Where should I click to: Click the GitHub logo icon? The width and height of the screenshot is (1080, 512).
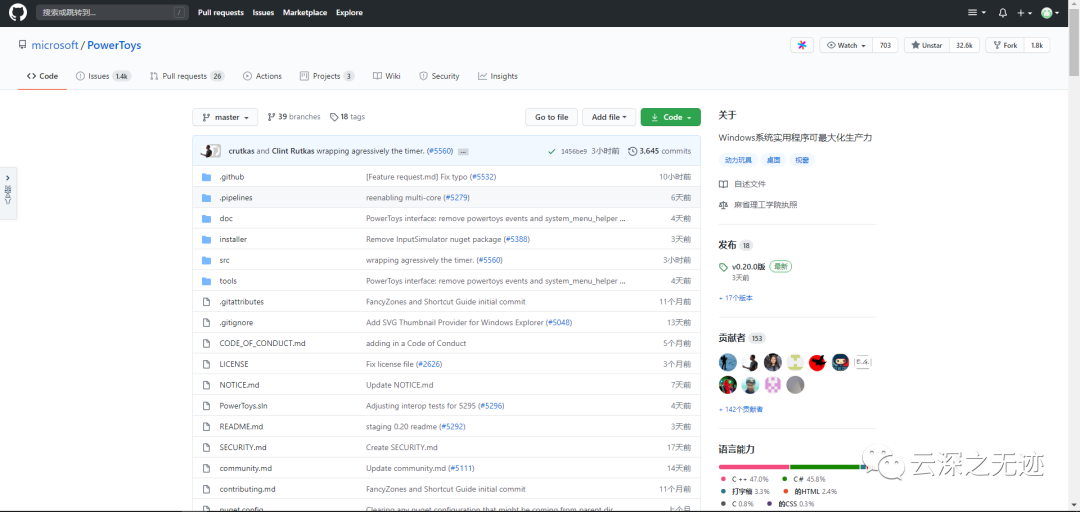[x=18, y=13]
